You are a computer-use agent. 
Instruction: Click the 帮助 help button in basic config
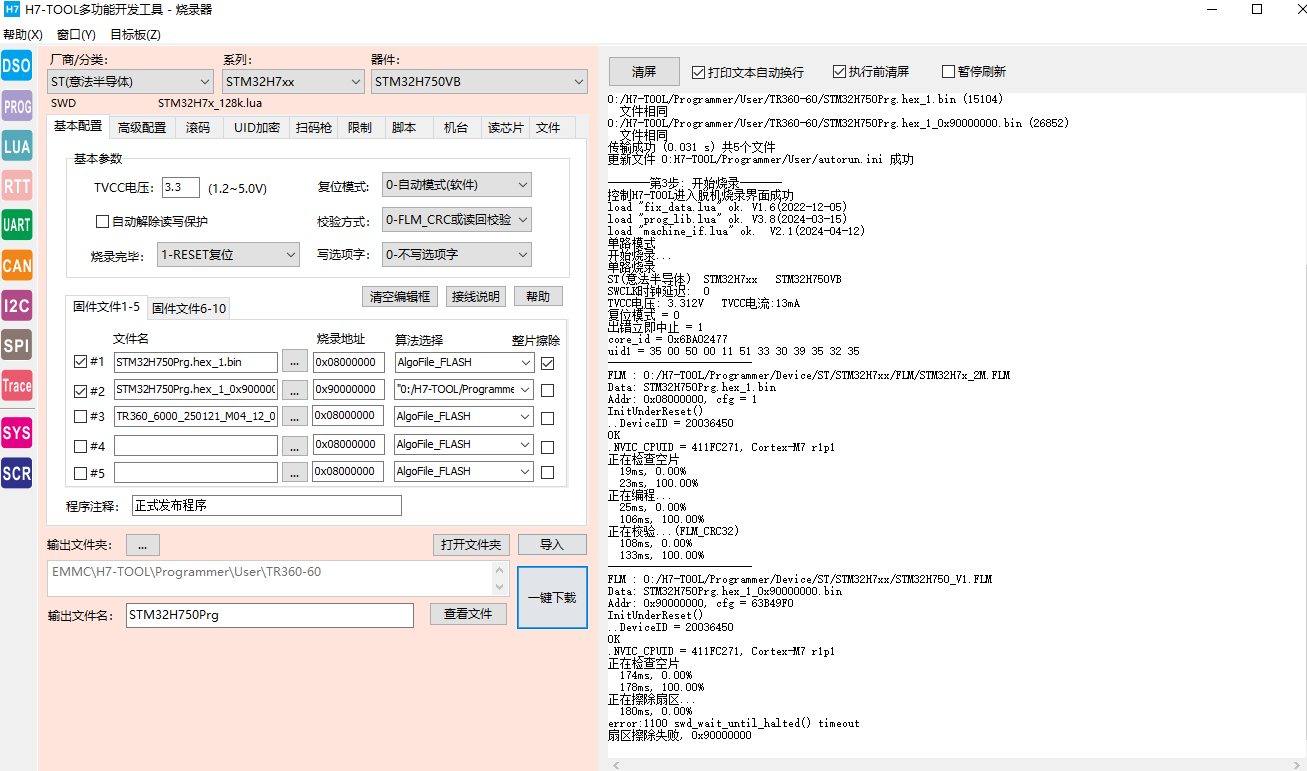pyautogui.click(x=538, y=297)
